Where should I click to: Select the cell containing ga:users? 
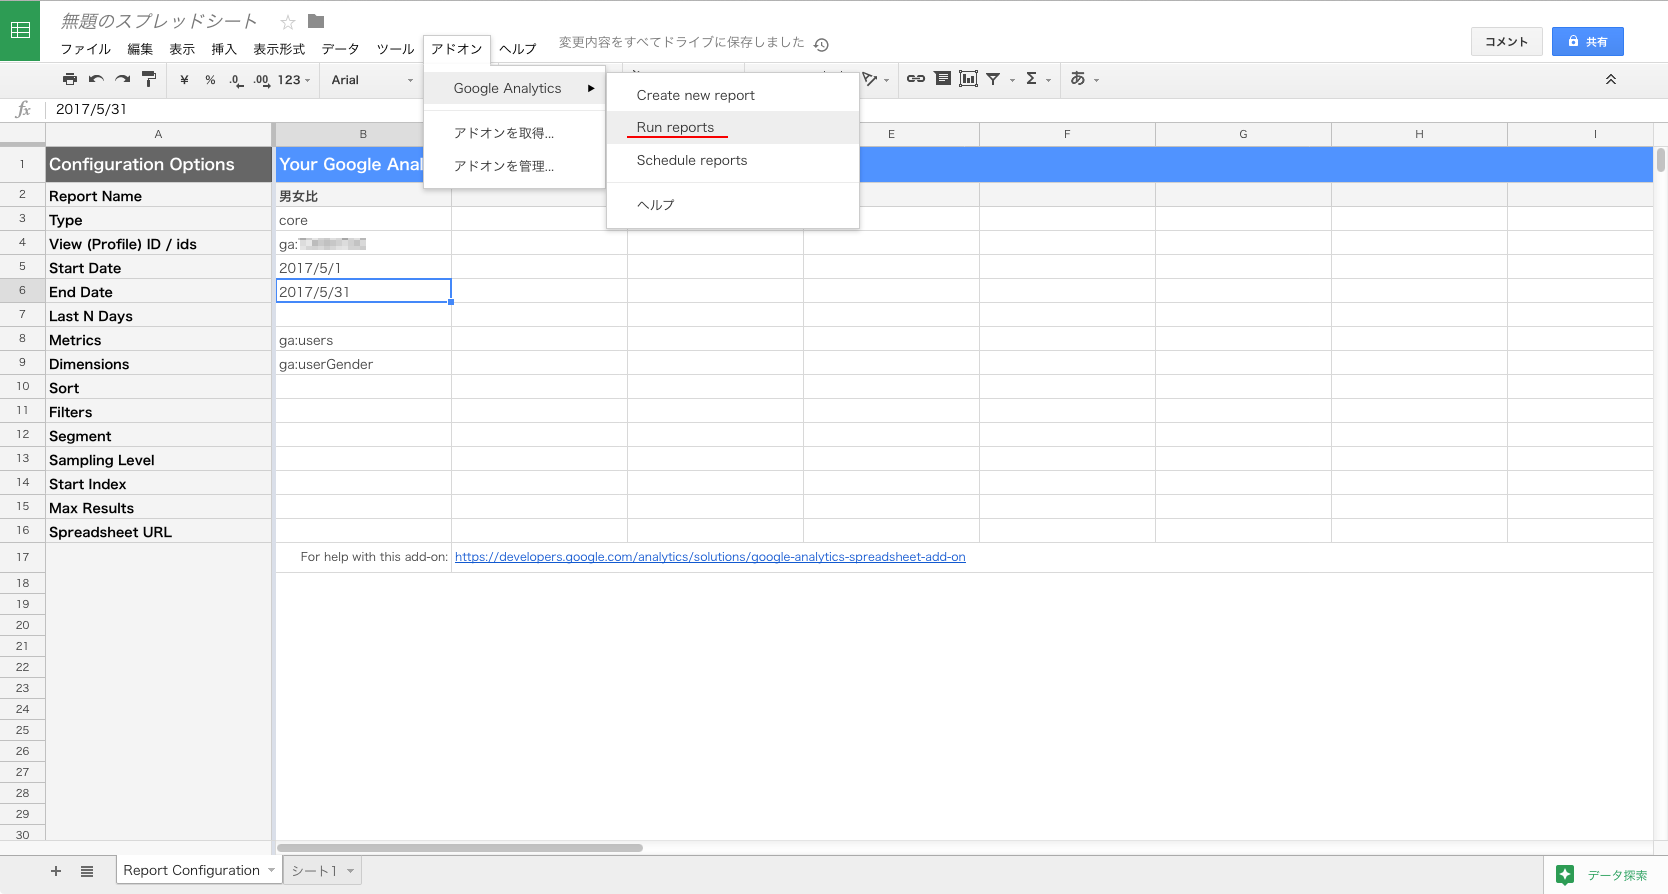(363, 340)
